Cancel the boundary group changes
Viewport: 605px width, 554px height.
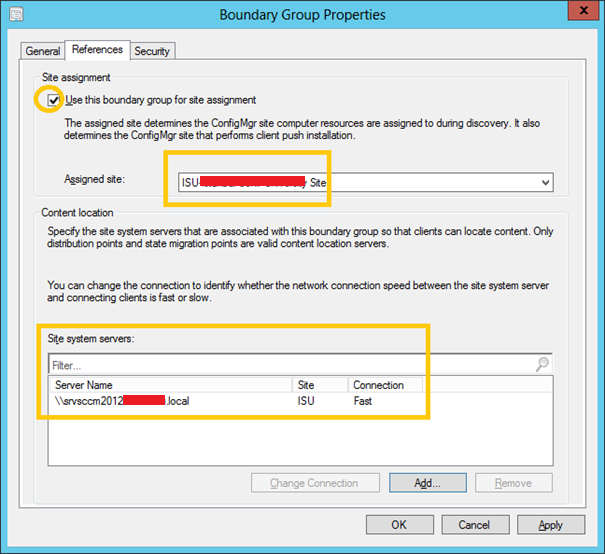tap(474, 524)
